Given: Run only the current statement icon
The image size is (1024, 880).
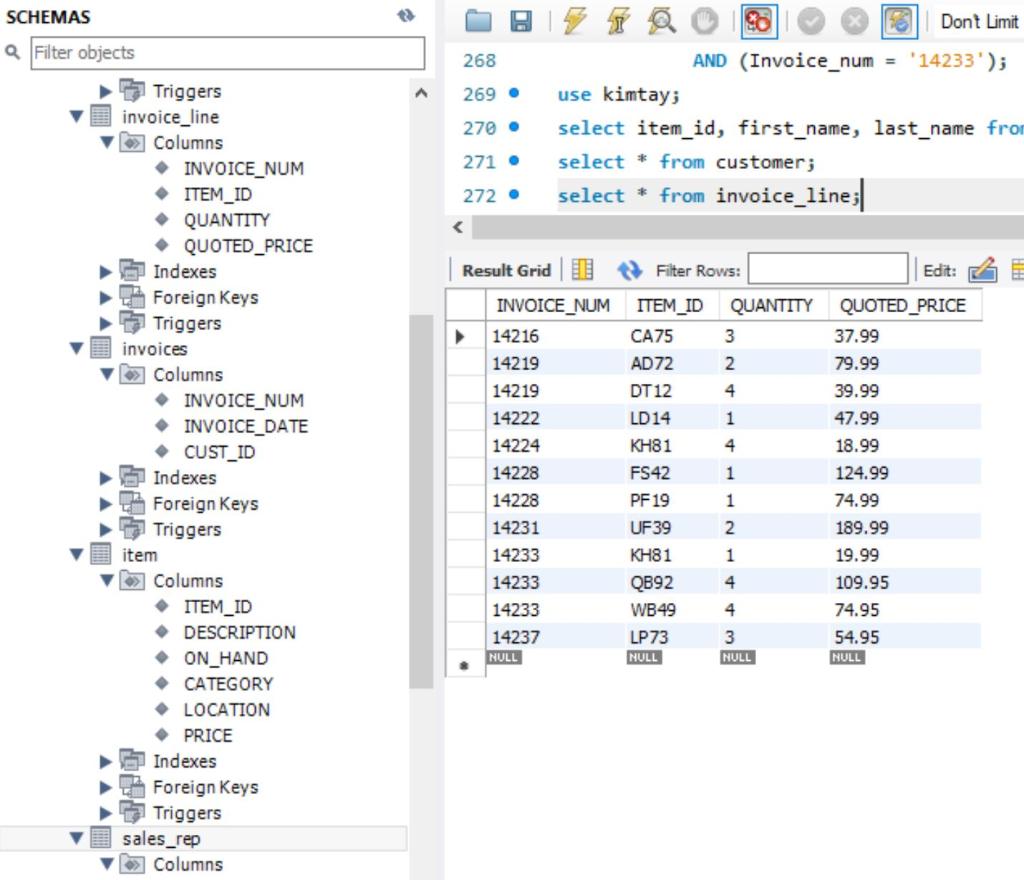Looking at the screenshot, I should (620, 22).
